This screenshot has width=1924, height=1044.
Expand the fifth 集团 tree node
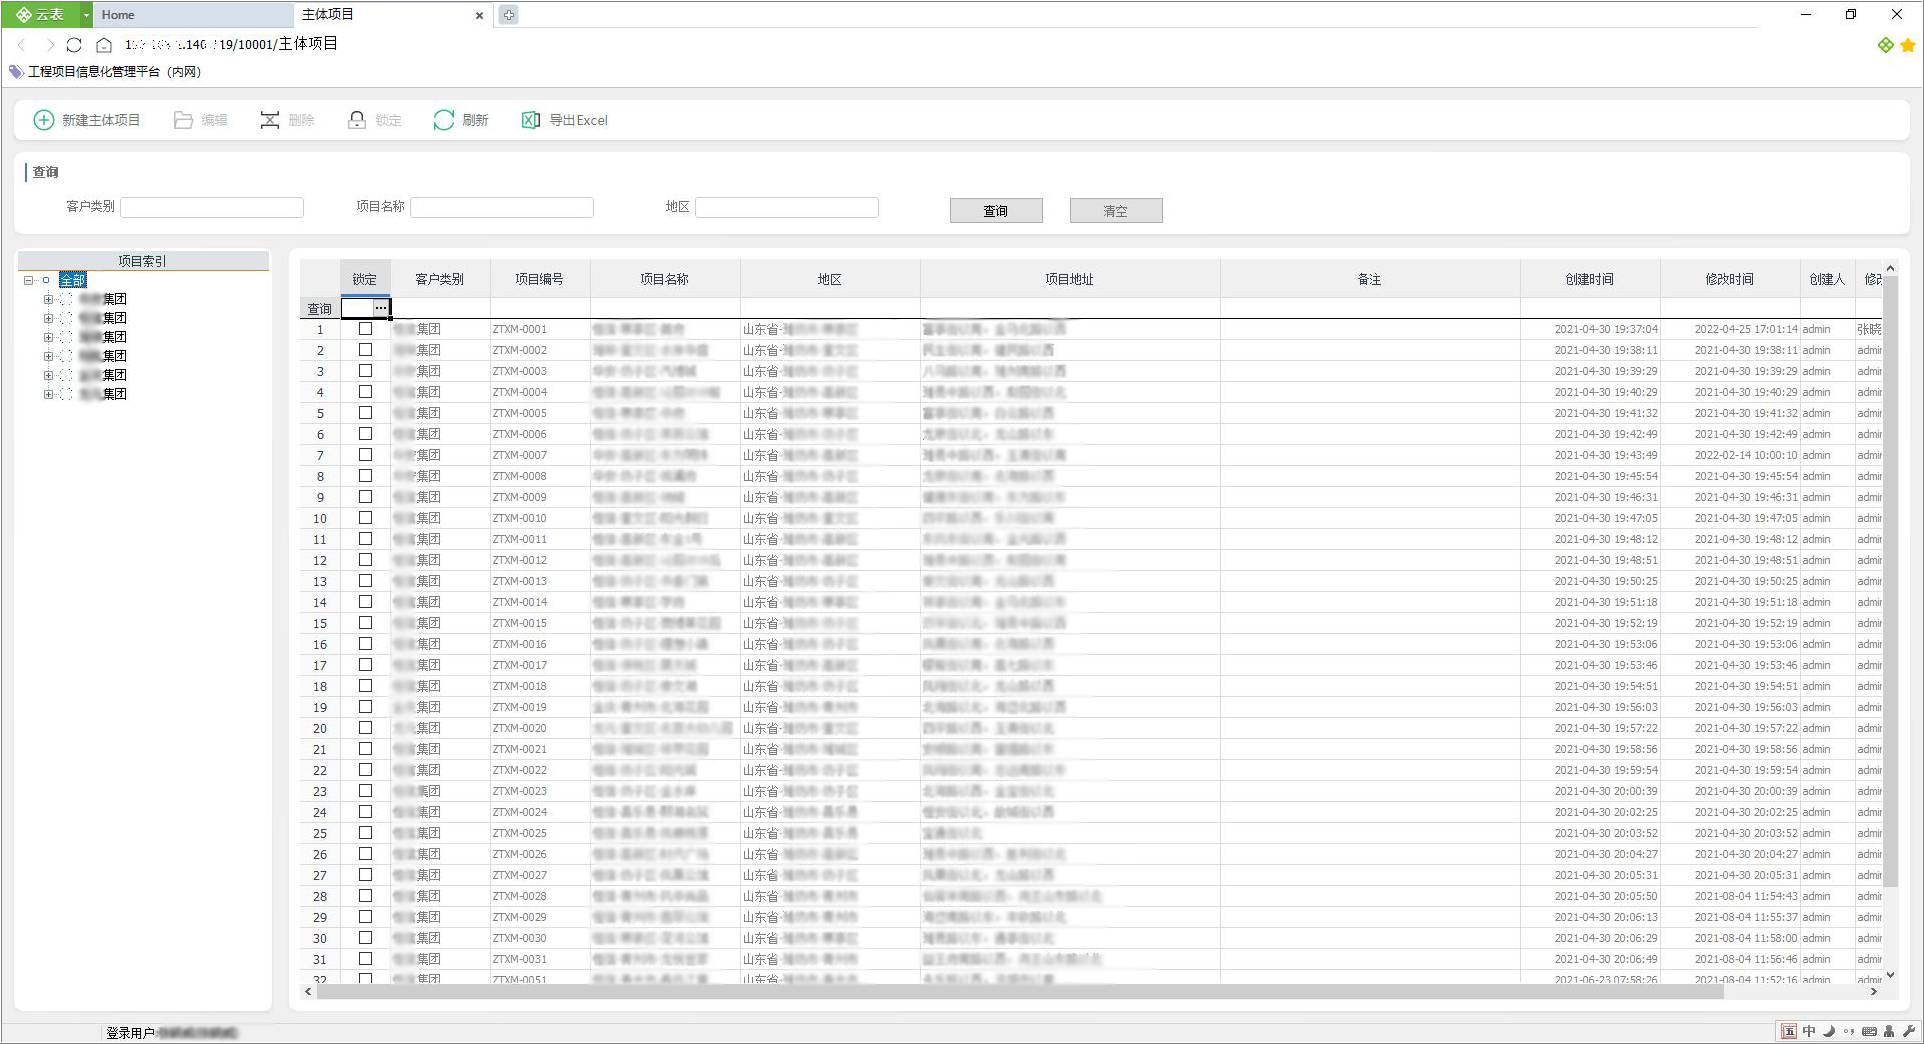point(47,375)
